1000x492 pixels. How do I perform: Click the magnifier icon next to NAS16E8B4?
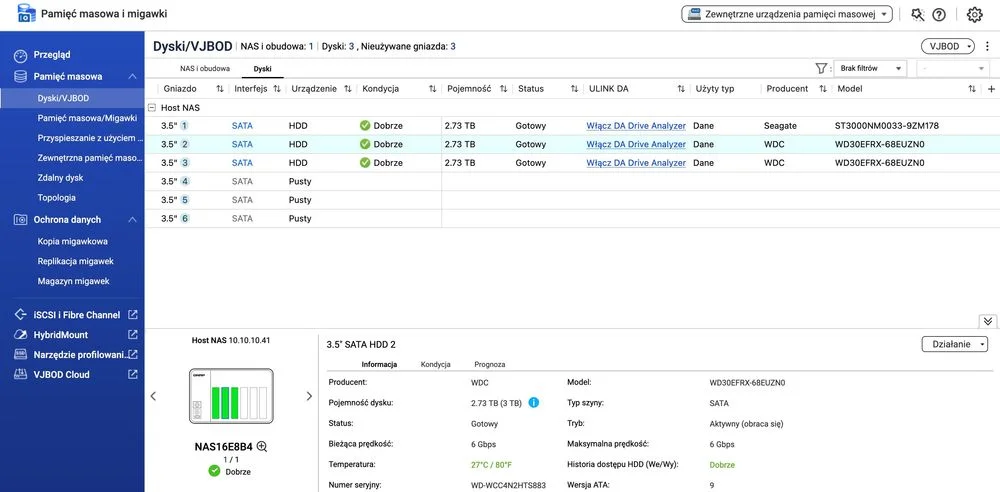(261, 447)
